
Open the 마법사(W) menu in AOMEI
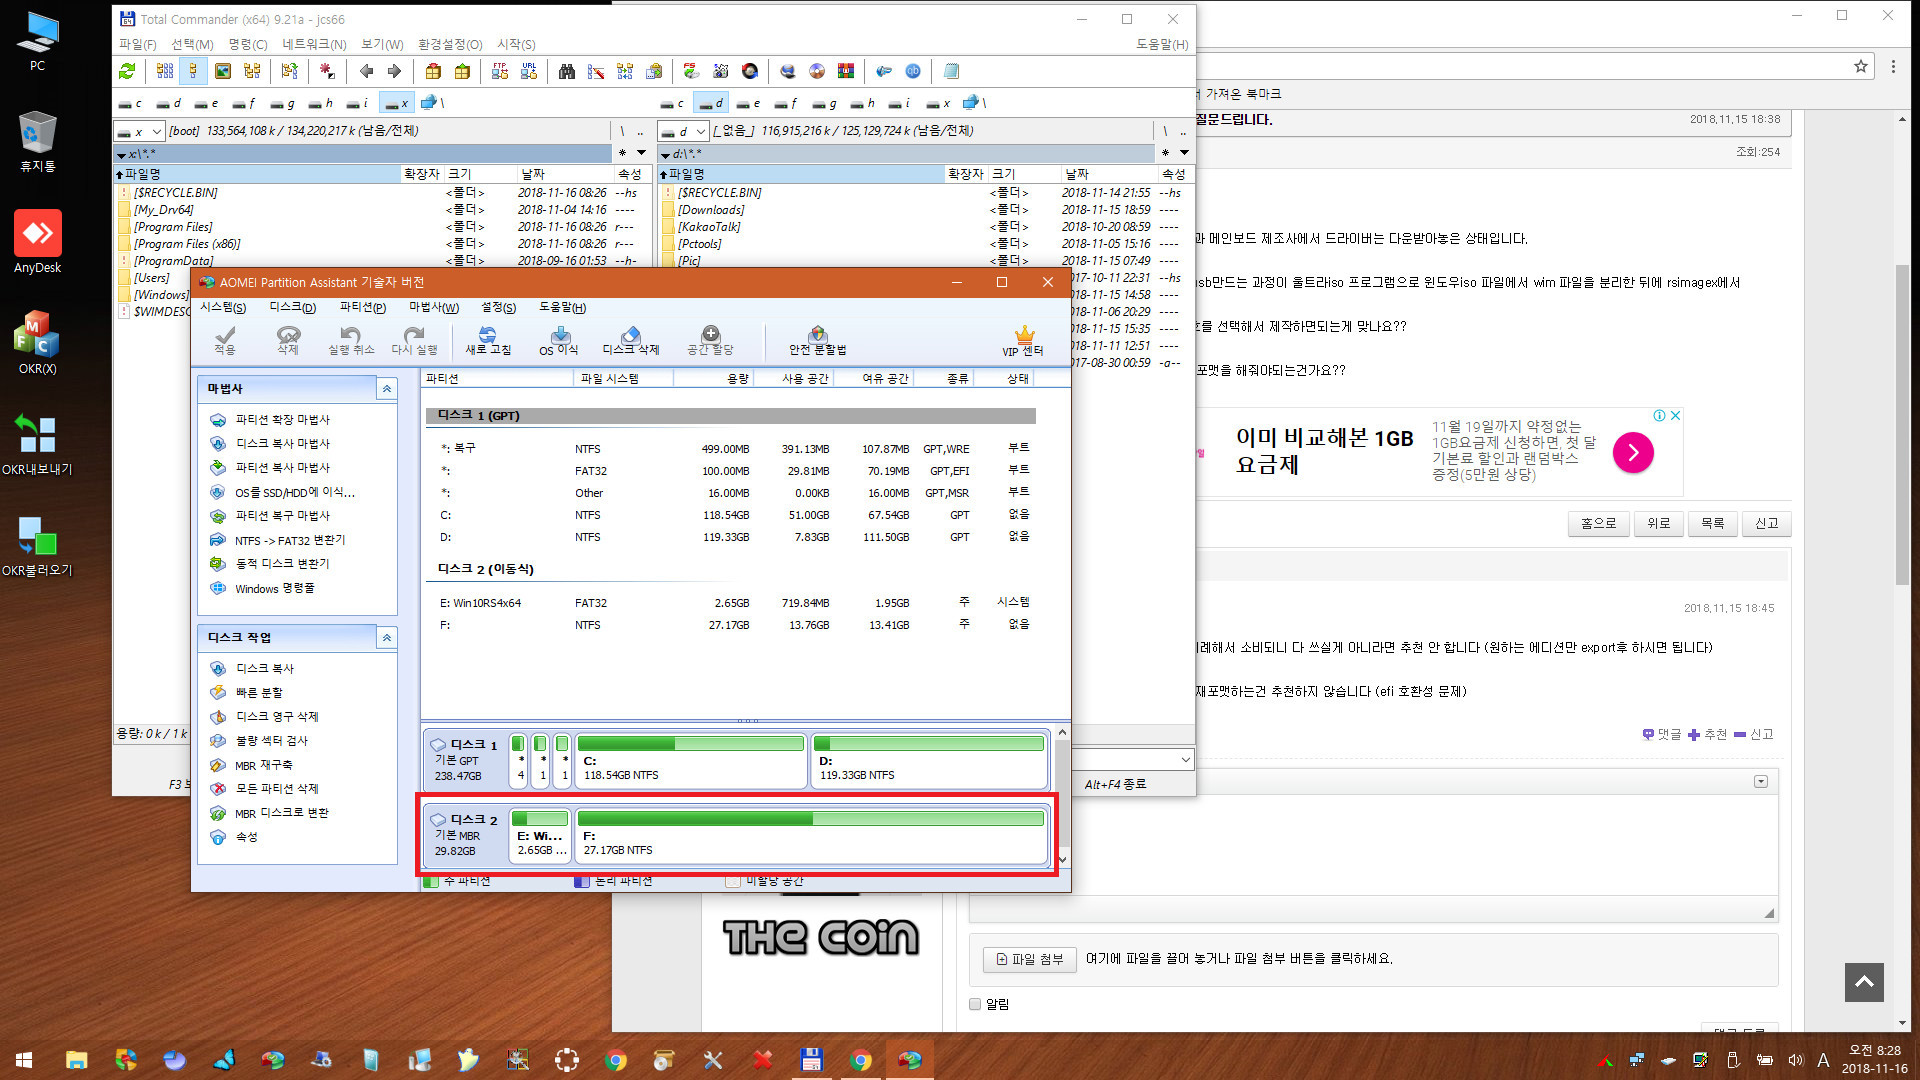click(434, 307)
